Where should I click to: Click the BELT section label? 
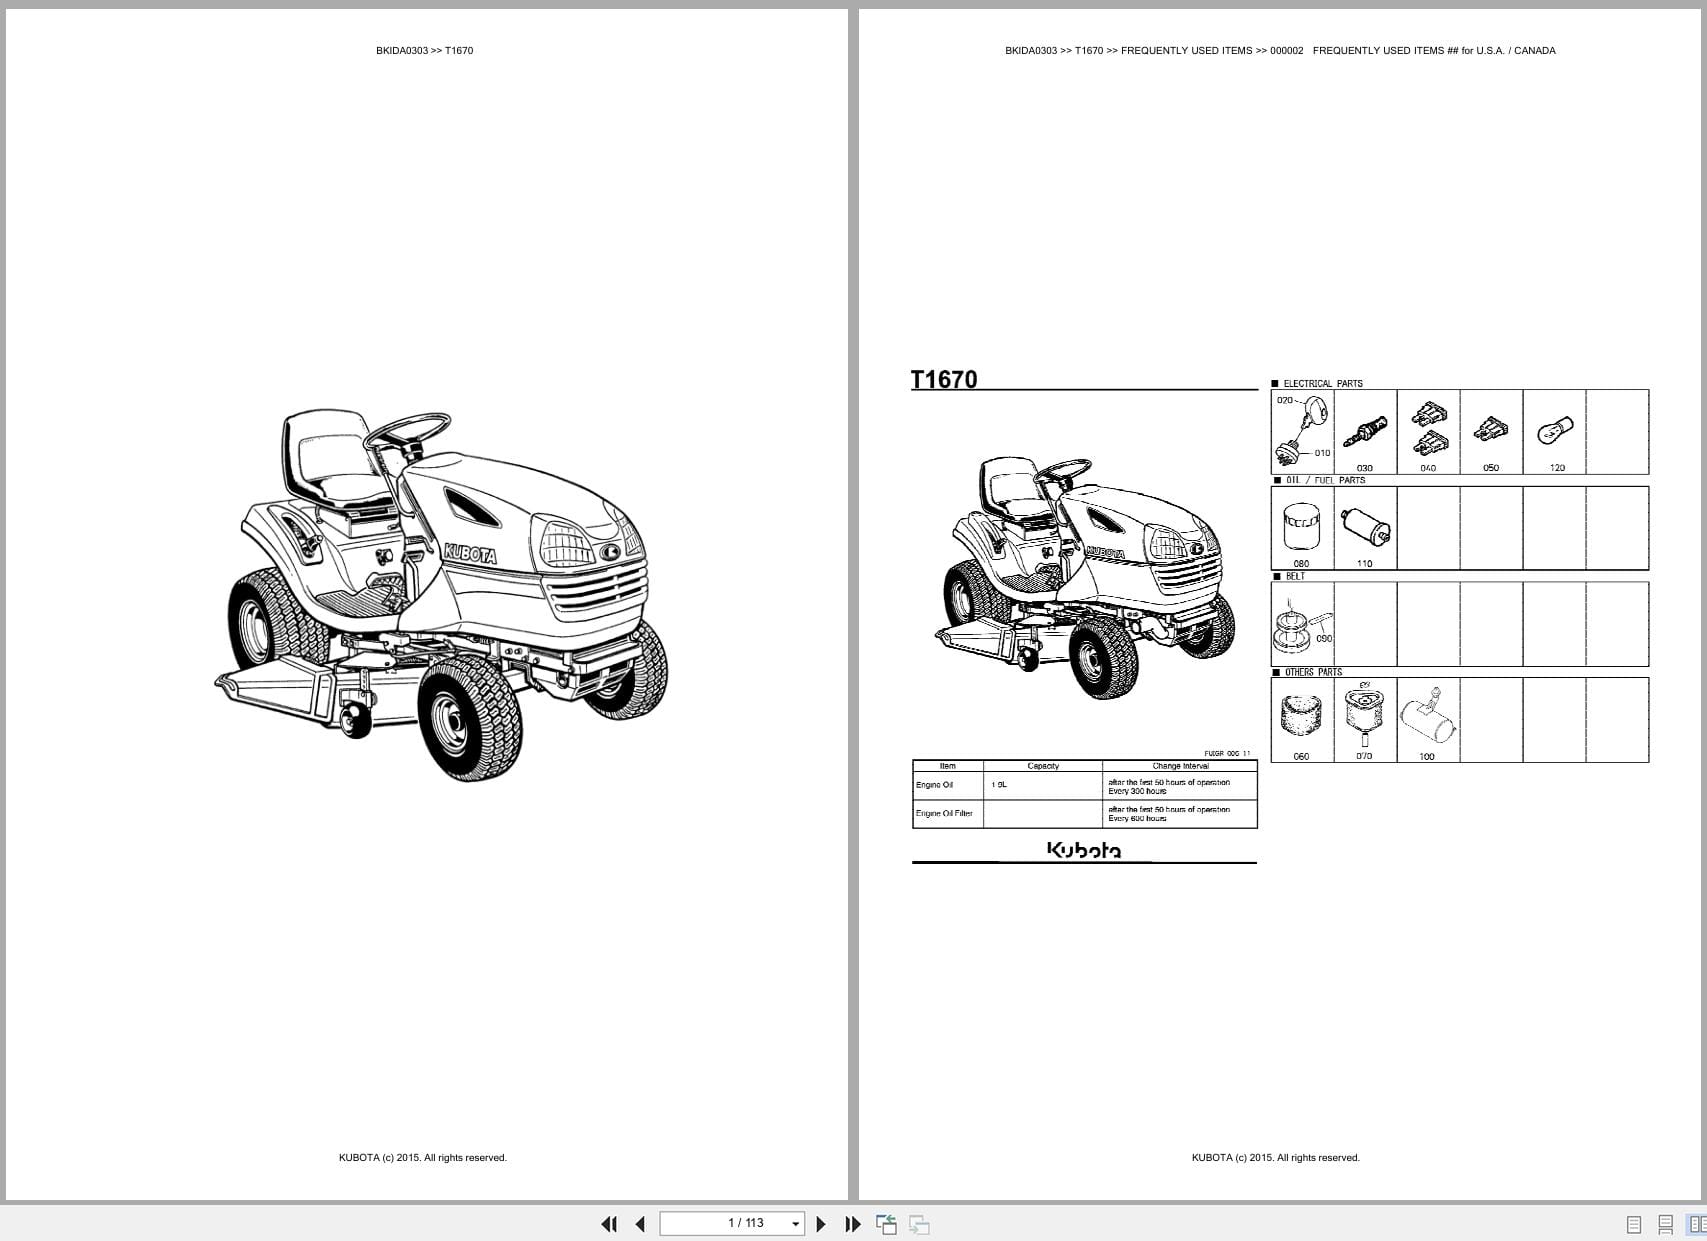(x=1295, y=576)
